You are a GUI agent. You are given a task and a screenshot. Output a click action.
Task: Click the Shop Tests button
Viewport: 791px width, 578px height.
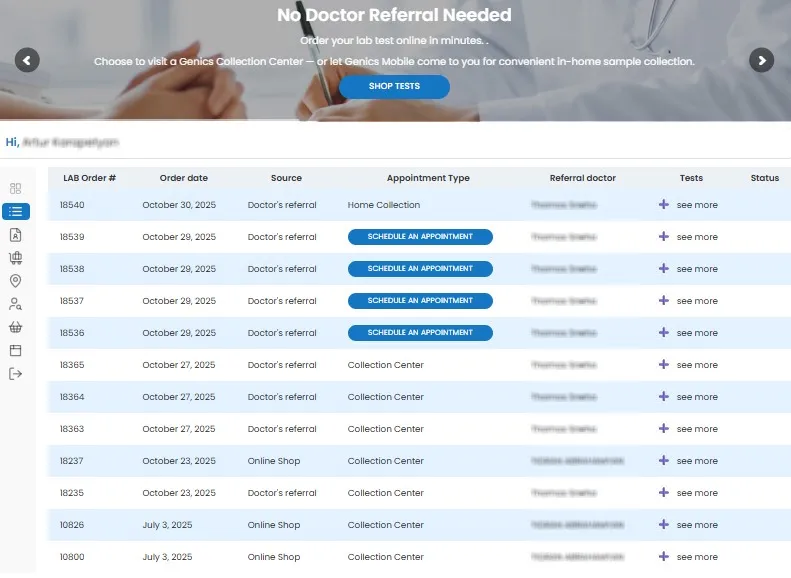pyautogui.click(x=394, y=87)
